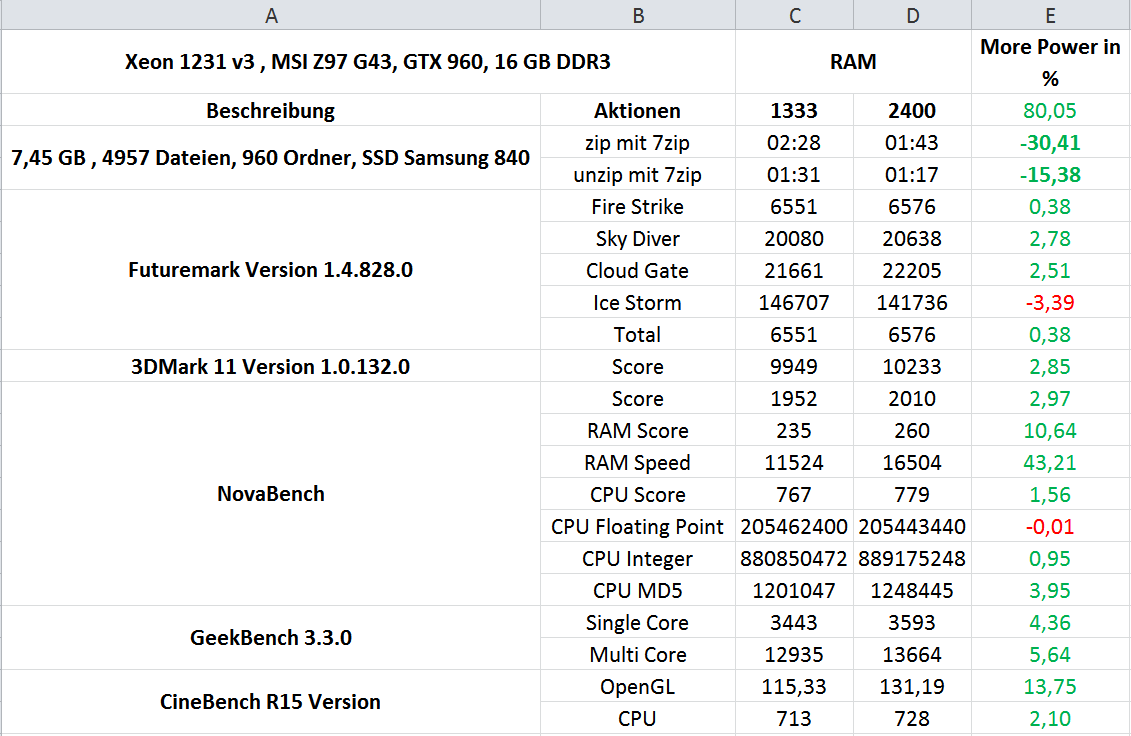Click the 146707 Ice Storm value

[794, 302]
